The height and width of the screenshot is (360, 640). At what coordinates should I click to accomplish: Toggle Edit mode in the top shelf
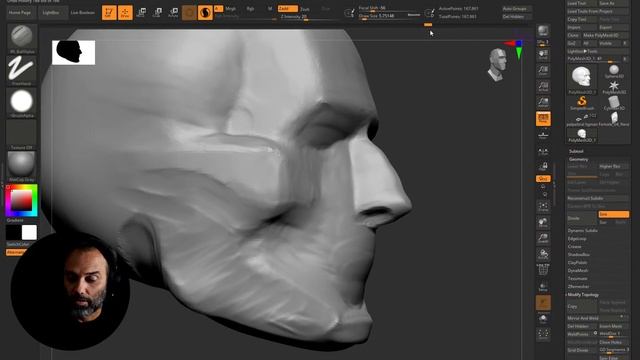[x=109, y=13]
